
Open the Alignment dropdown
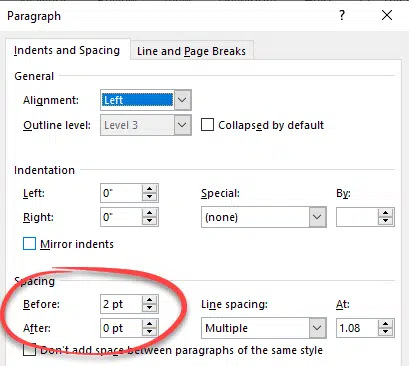pyautogui.click(x=182, y=100)
